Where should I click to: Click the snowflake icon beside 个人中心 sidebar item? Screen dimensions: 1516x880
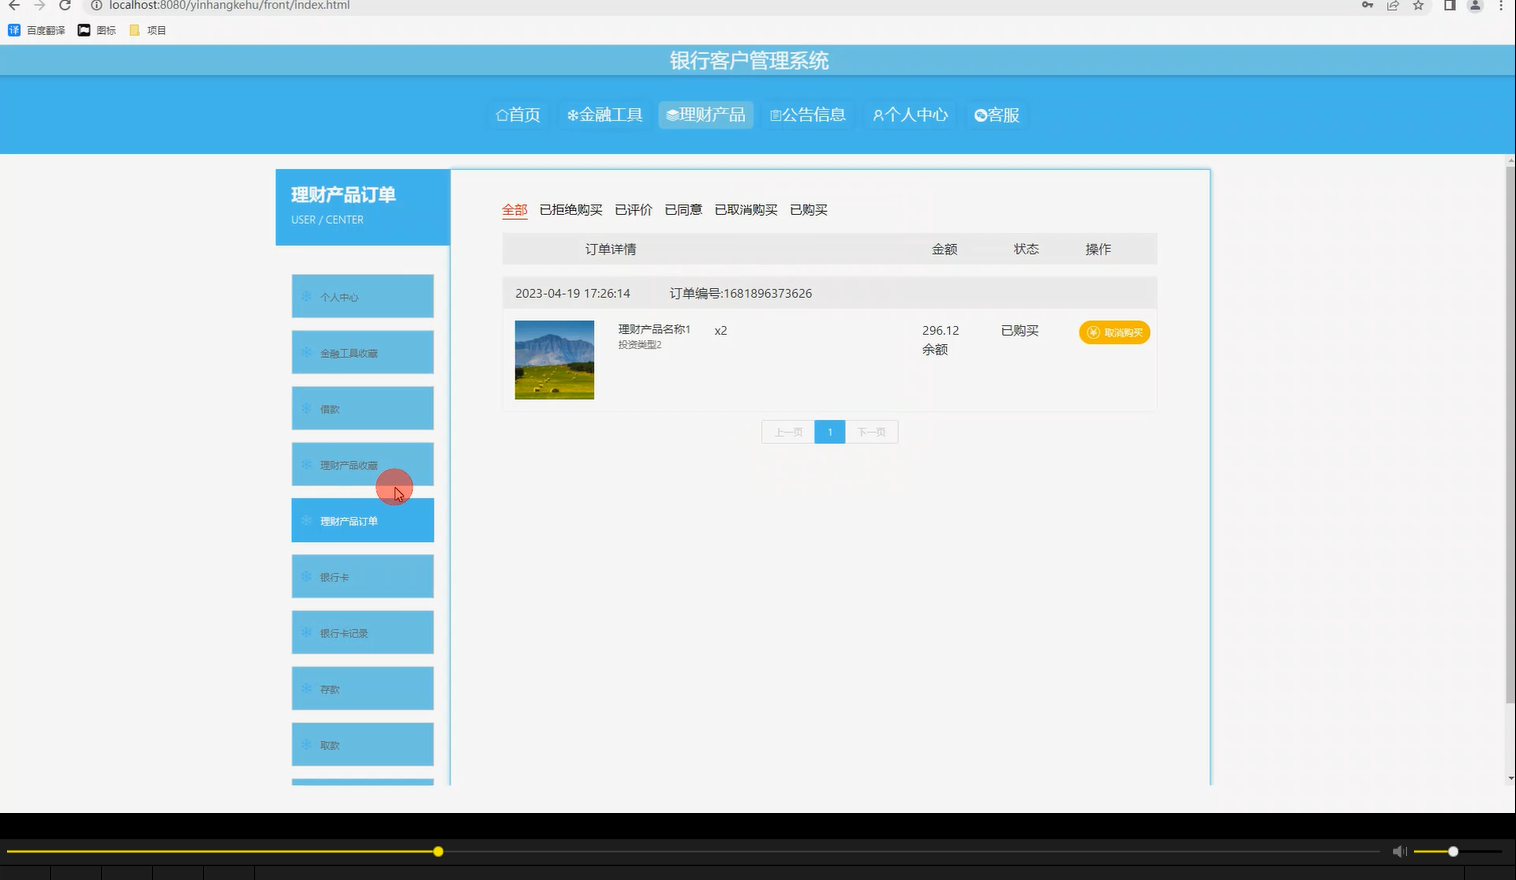306,296
